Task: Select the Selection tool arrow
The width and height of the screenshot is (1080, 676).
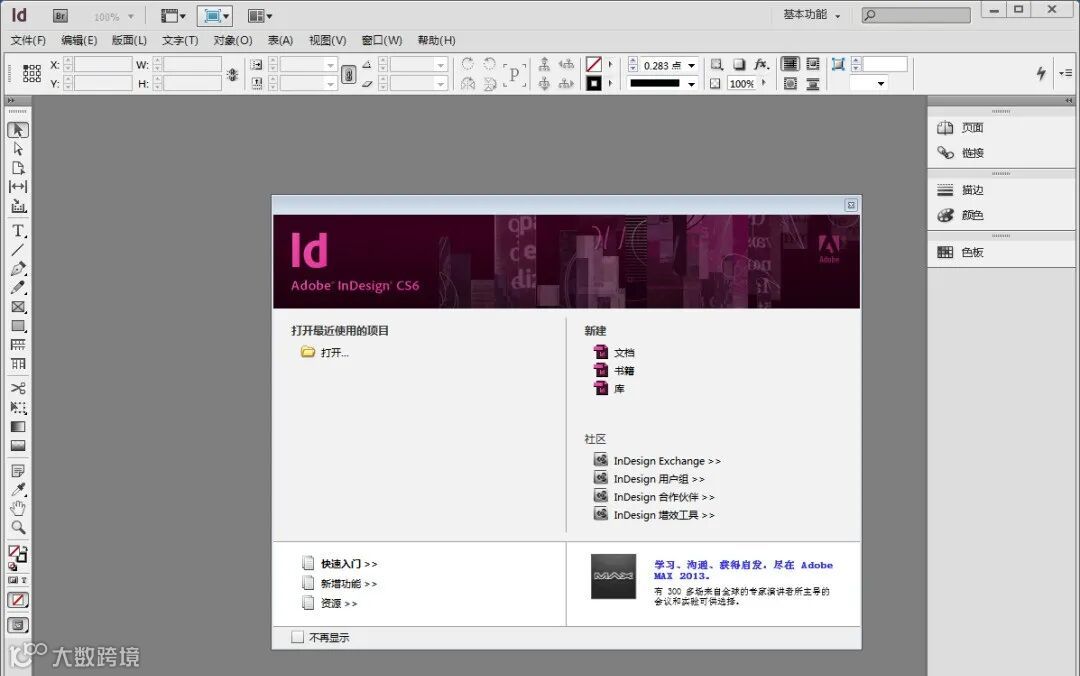Action: (x=18, y=130)
